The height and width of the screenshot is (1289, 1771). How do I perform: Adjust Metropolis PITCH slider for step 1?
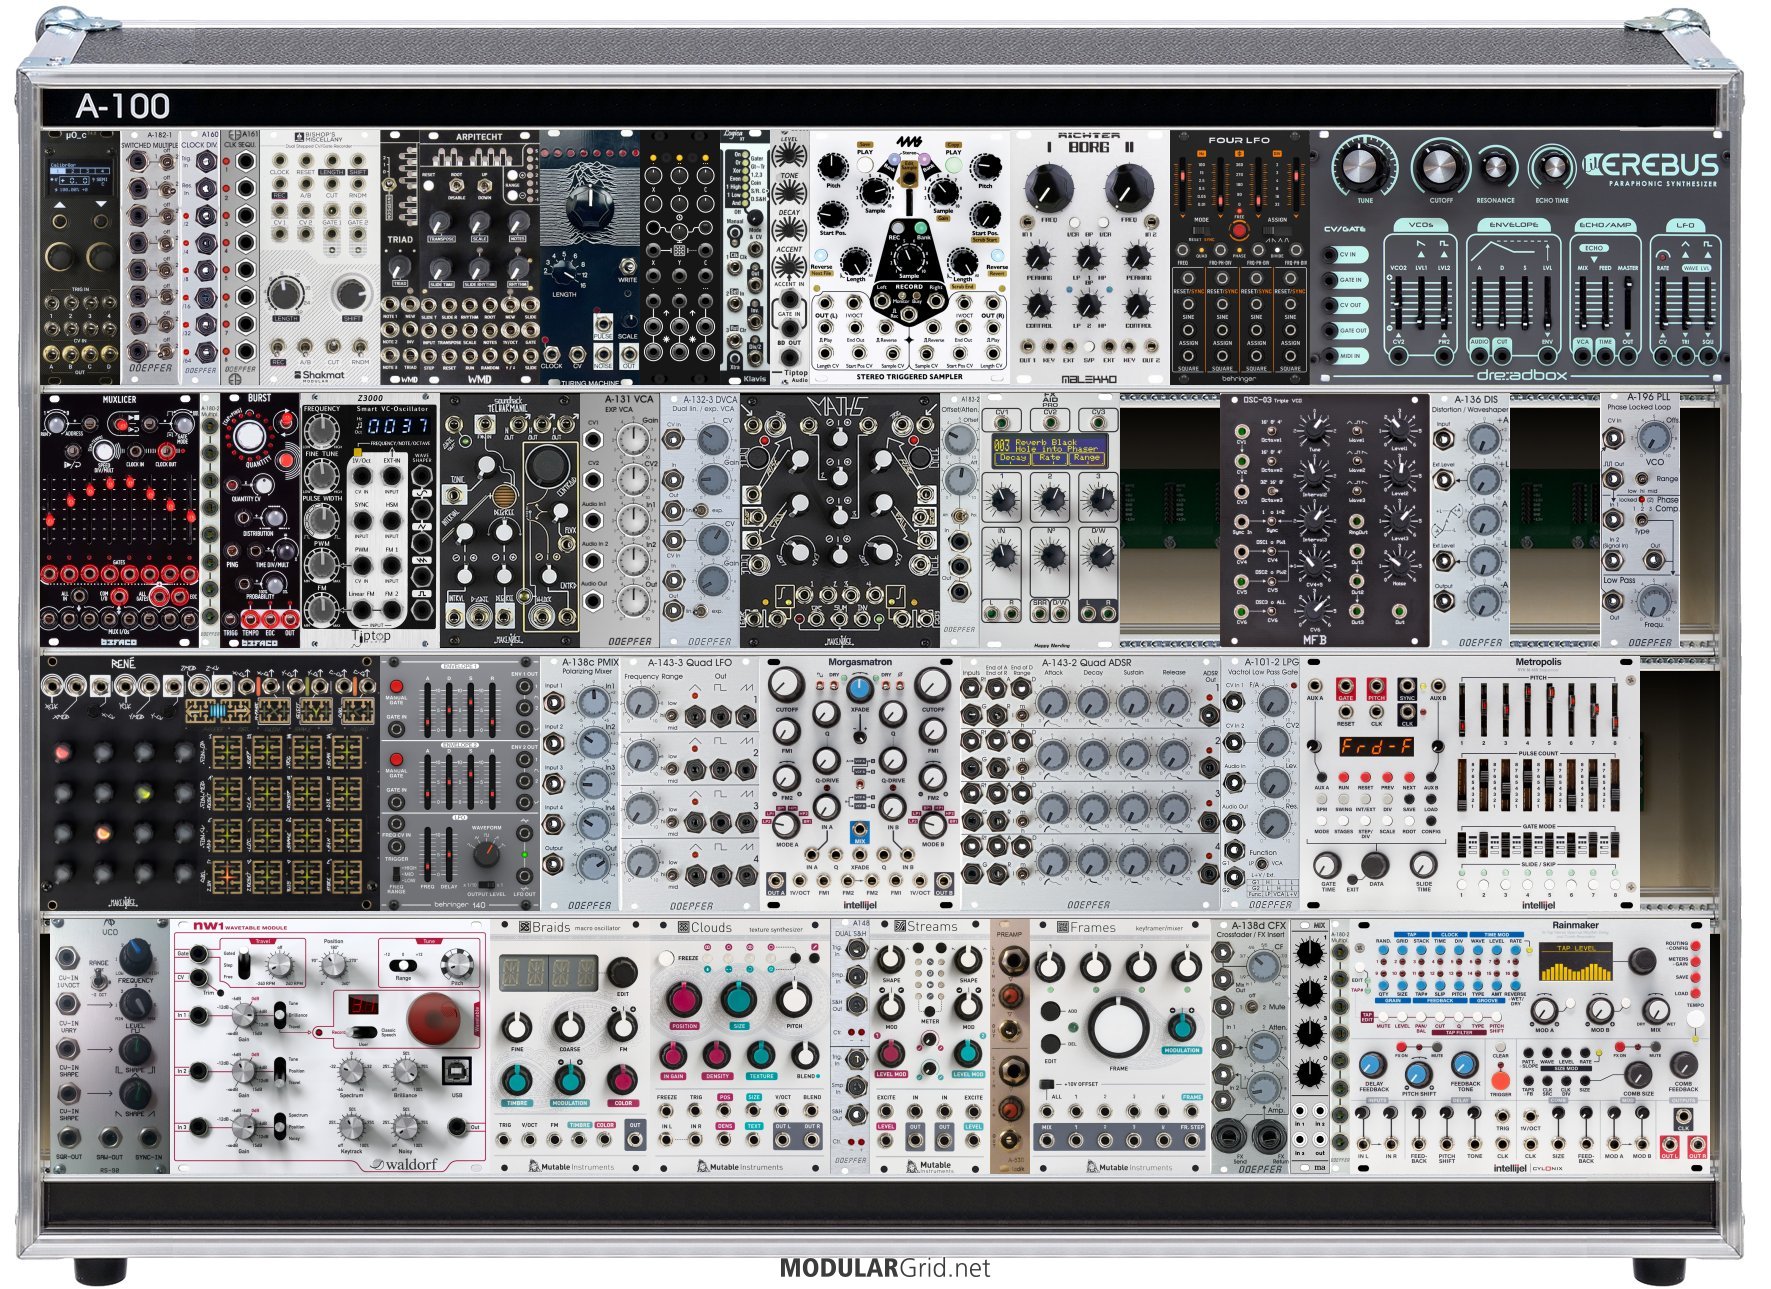click(1462, 710)
